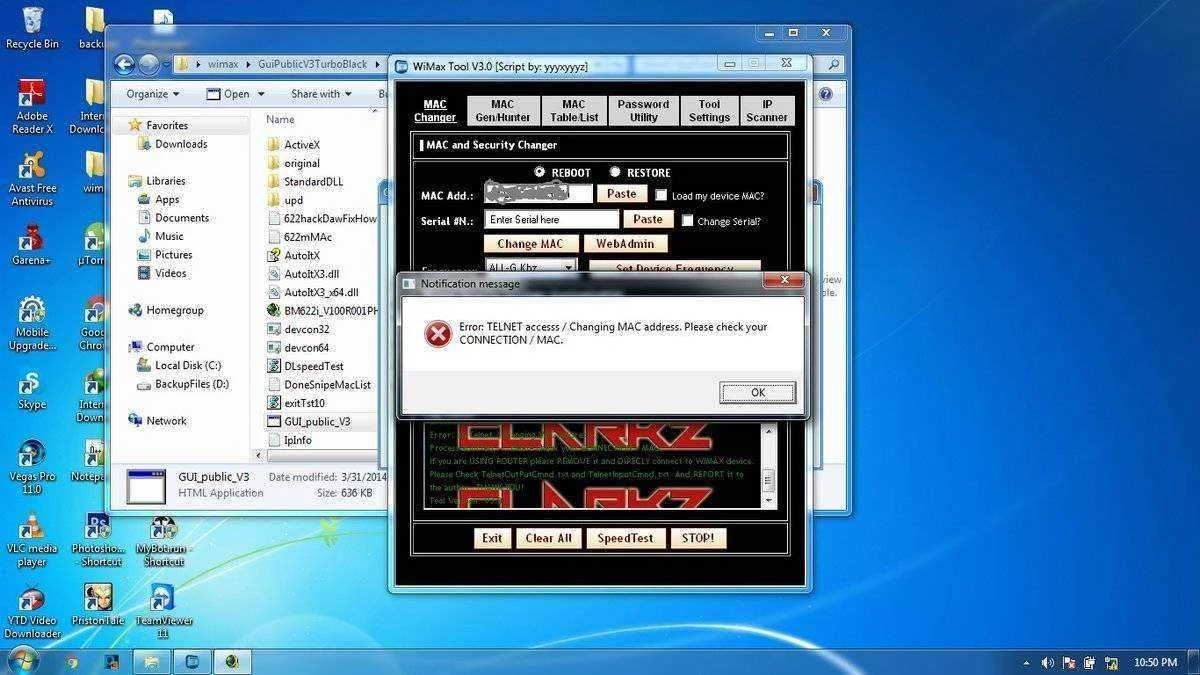Click the Exit button in WiMax Tool
The width and height of the screenshot is (1200, 675).
click(x=492, y=538)
